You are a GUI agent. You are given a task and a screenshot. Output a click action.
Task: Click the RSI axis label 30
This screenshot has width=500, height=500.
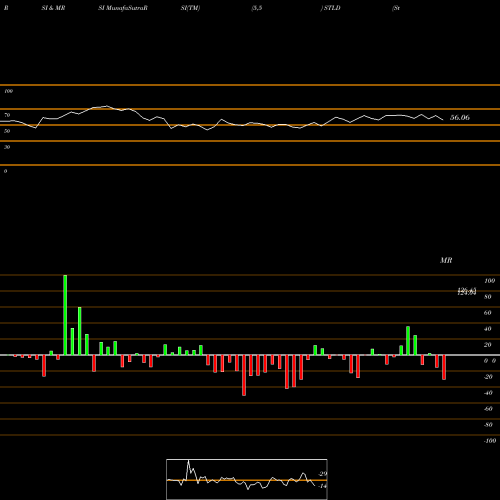tap(7, 147)
